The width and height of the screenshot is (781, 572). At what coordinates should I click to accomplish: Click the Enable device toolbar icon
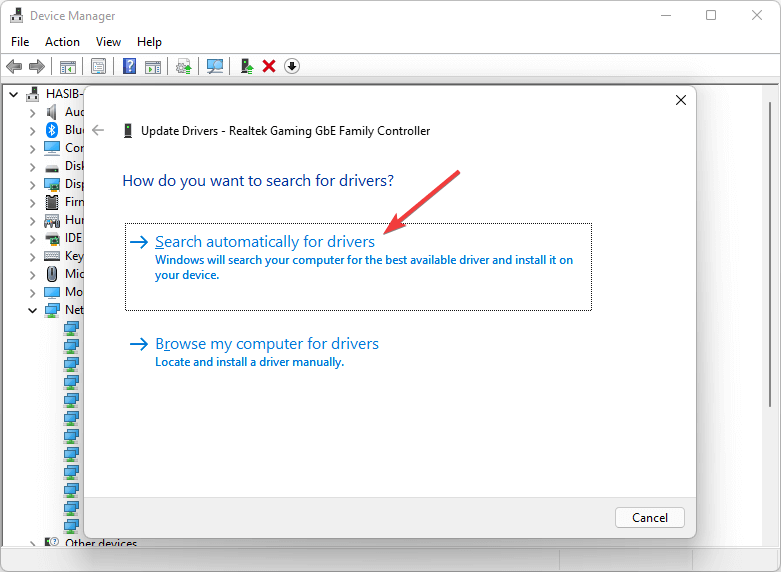point(247,66)
